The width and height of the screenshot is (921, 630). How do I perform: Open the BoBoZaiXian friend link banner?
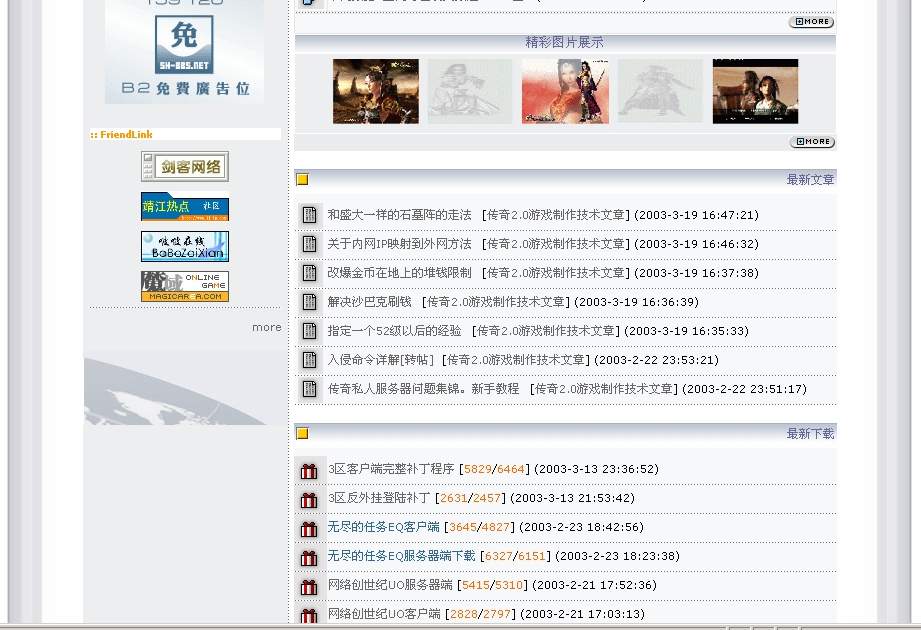coord(185,246)
